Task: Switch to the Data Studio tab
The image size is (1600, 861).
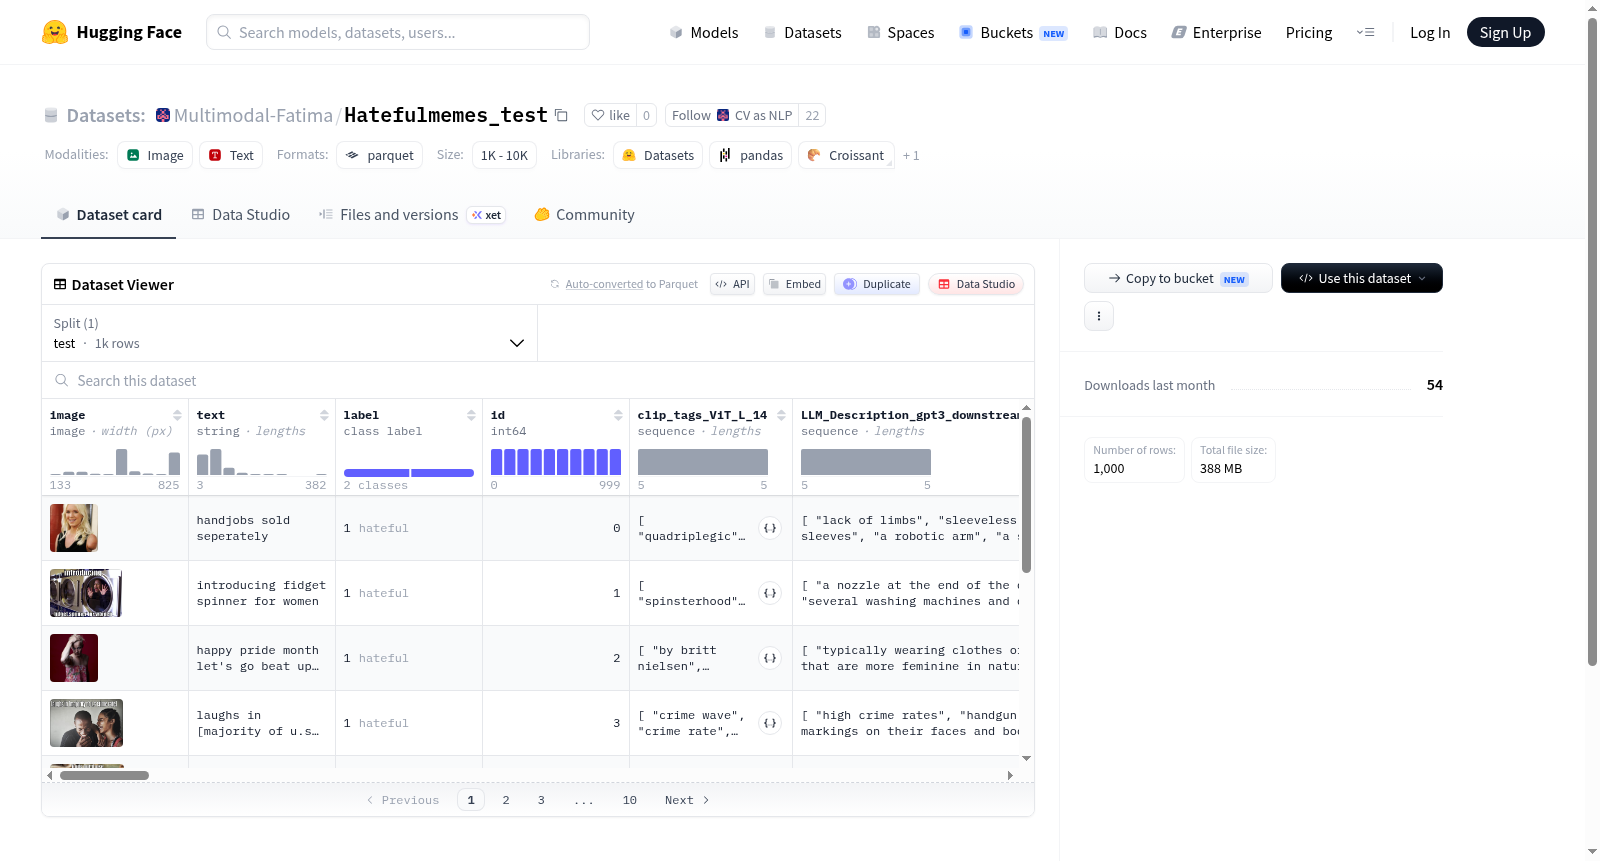Action: (x=241, y=215)
